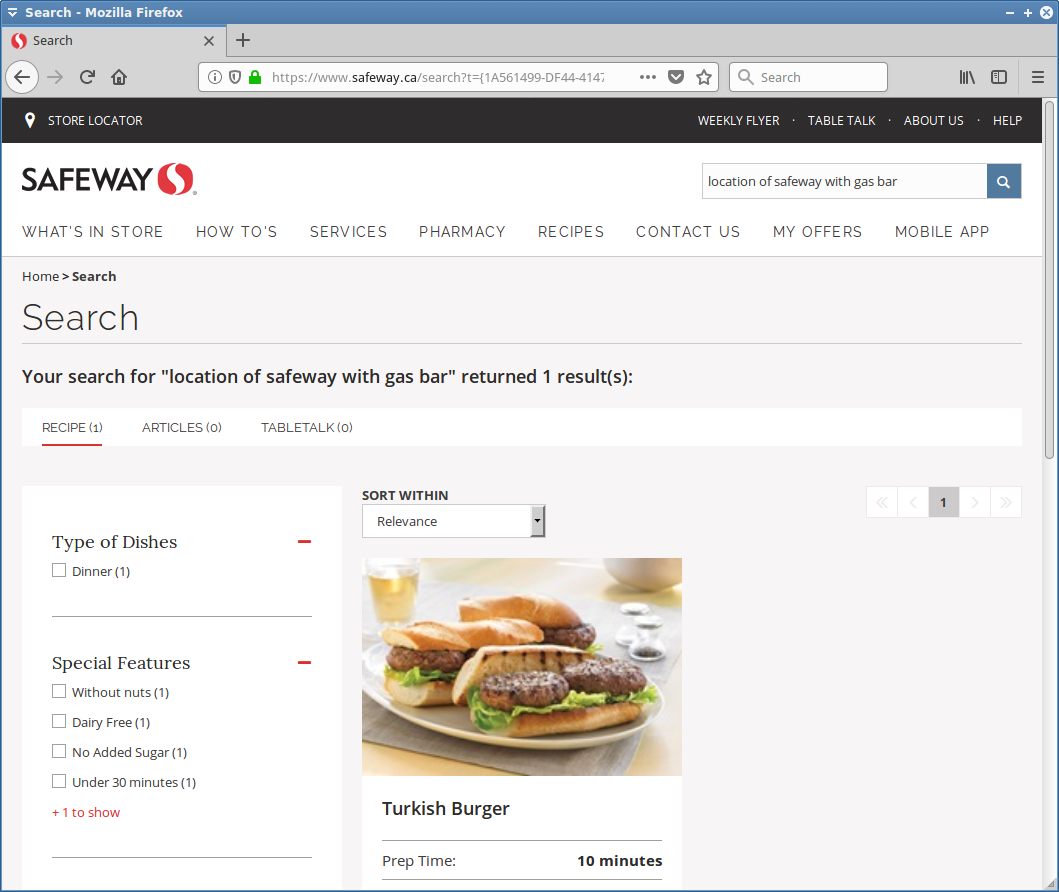
Task: Collapse the Type of Dishes section
Action: [305, 542]
